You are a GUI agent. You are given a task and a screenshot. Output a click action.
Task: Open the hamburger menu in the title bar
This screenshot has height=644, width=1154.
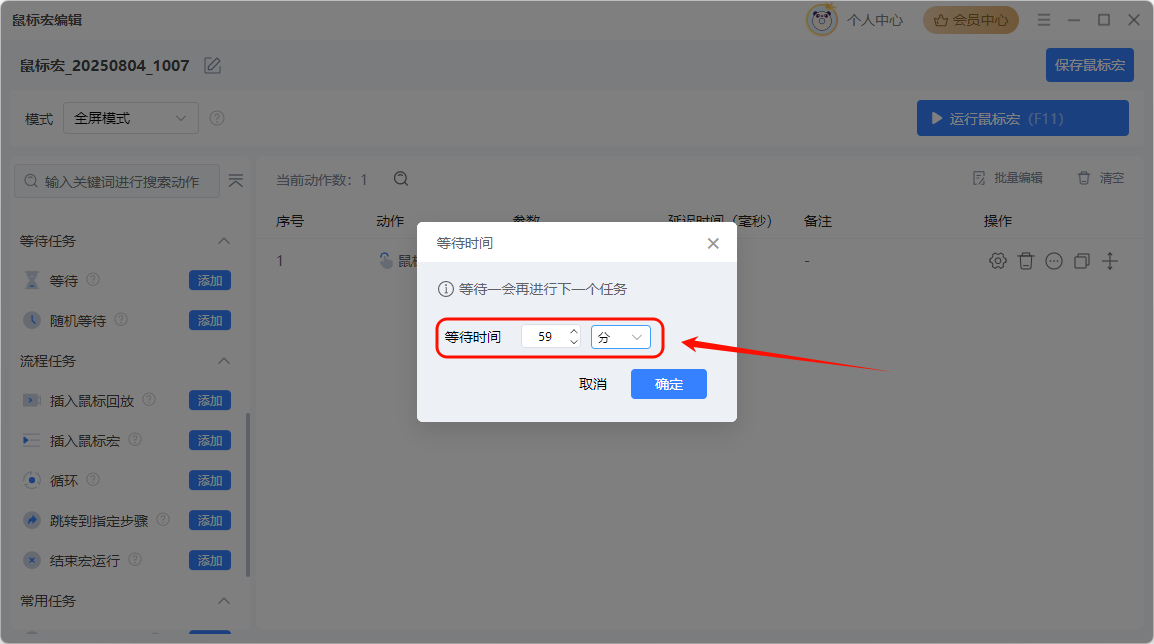[x=1044, y=20]
